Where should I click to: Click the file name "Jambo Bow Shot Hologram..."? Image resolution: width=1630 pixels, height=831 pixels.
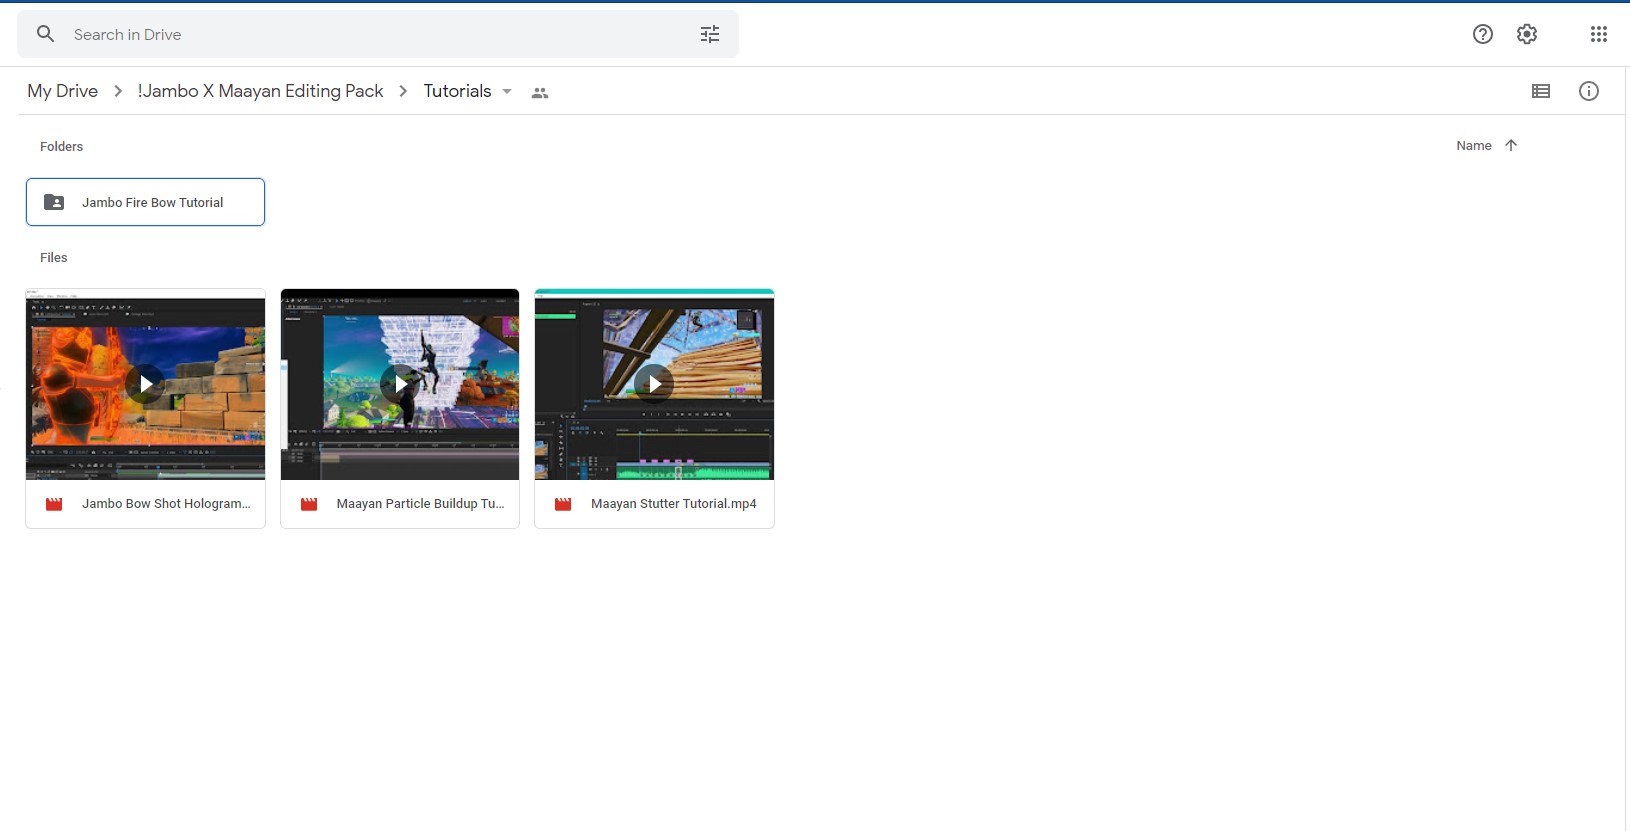(x=166, y=504)
